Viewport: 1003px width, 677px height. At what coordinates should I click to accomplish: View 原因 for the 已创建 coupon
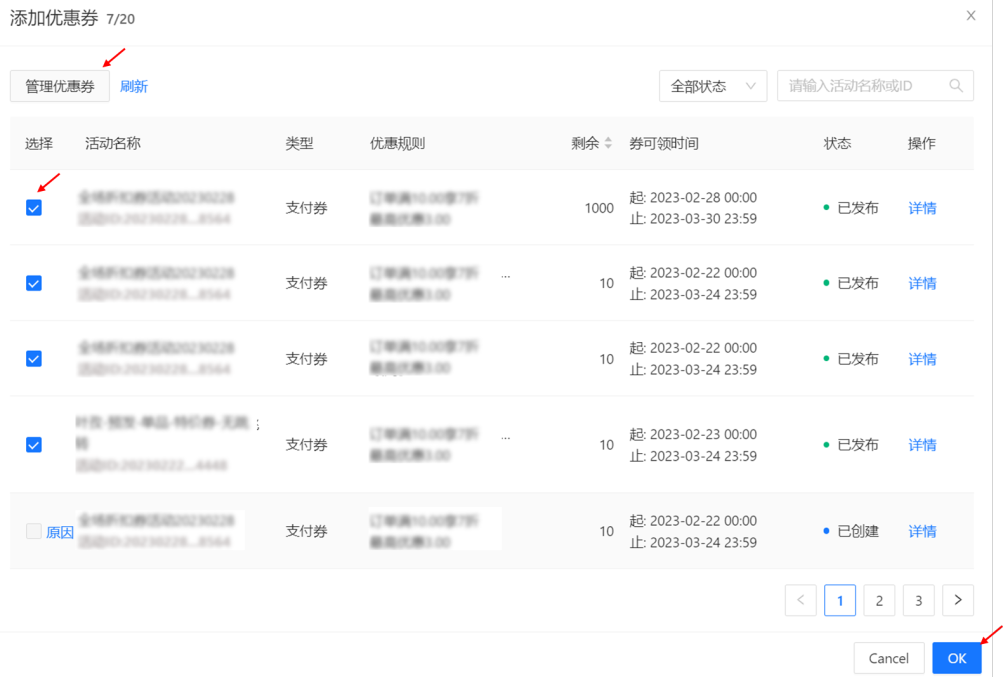tap(59, 532)
